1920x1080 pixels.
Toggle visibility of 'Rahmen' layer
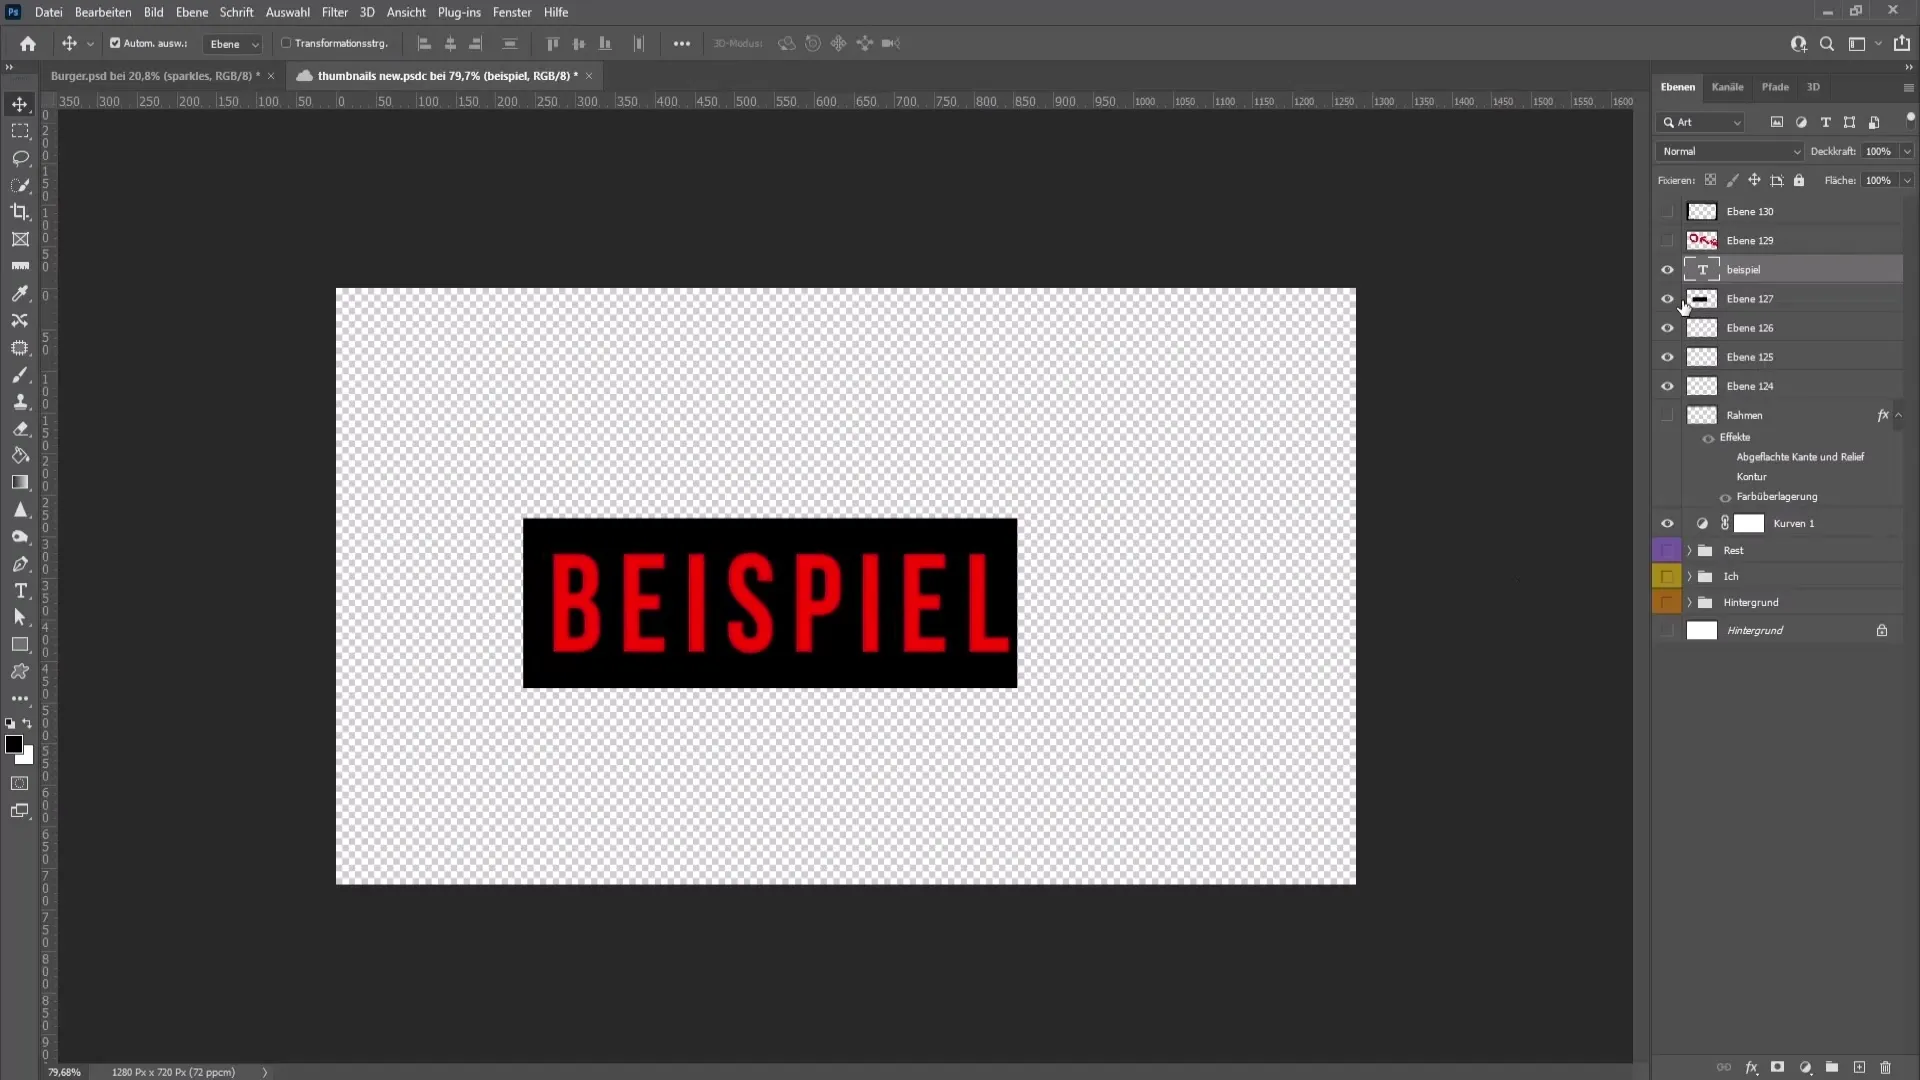1667,414
